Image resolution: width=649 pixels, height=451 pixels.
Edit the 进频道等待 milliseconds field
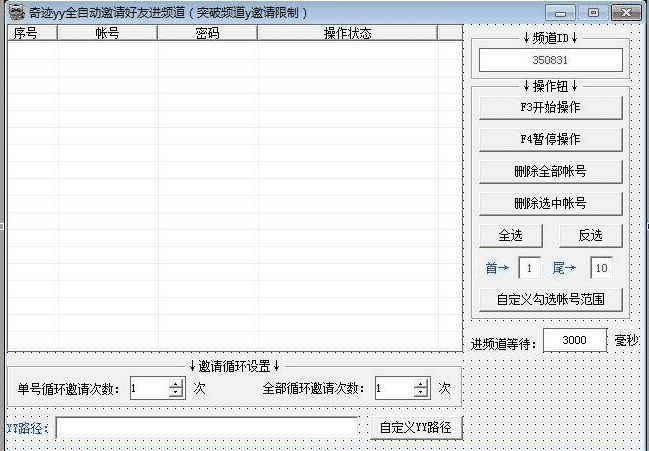tap(574, 340)
